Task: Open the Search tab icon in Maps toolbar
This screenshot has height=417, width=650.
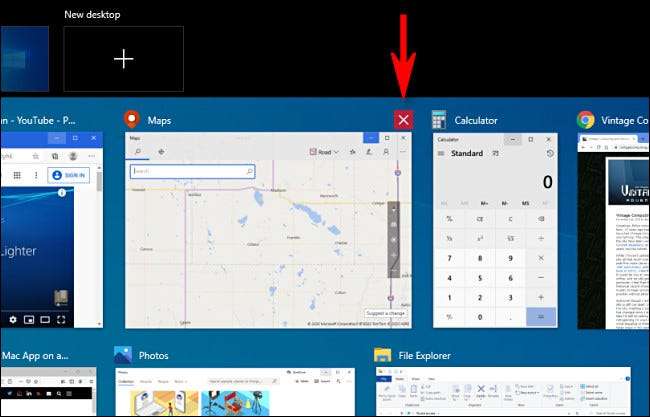Action: click(x=138, y=152)
